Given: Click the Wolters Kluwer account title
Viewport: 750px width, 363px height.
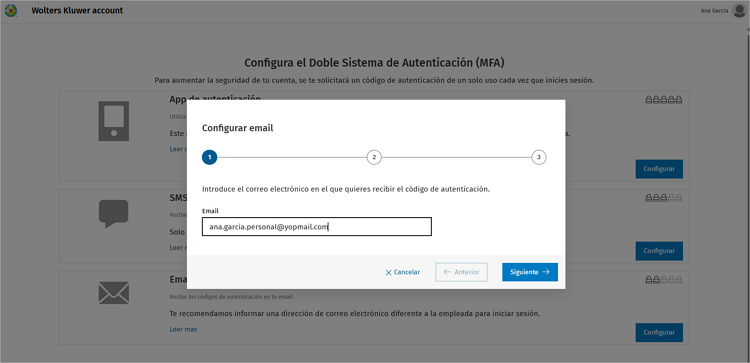Looking at the screenshot, I should tap(77, 11).
